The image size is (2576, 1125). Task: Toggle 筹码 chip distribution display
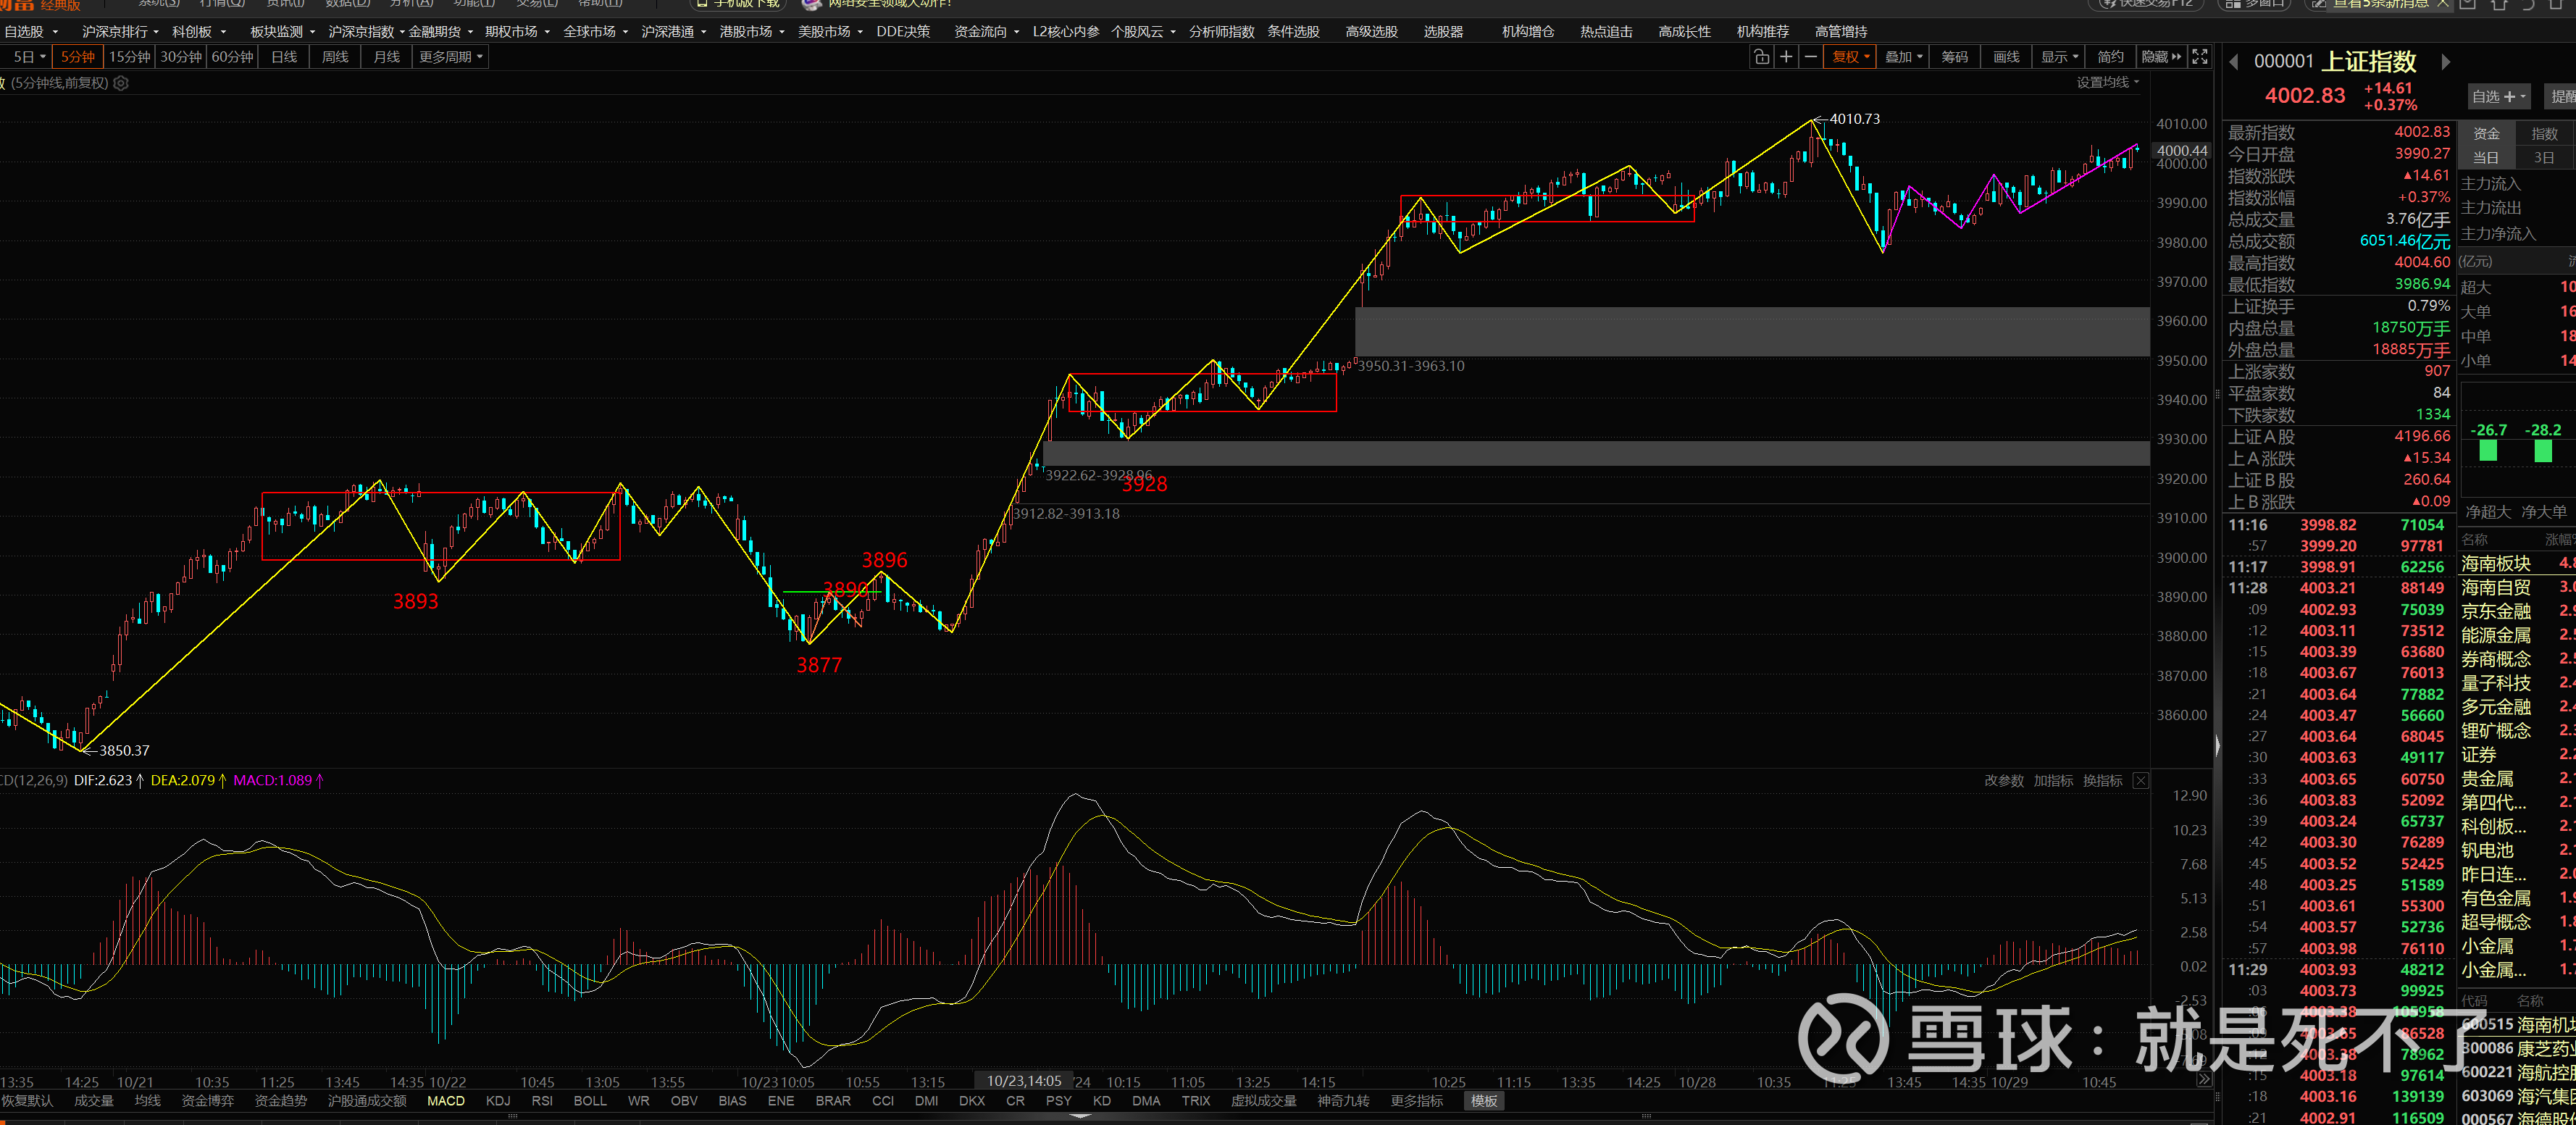point(1954,57)
